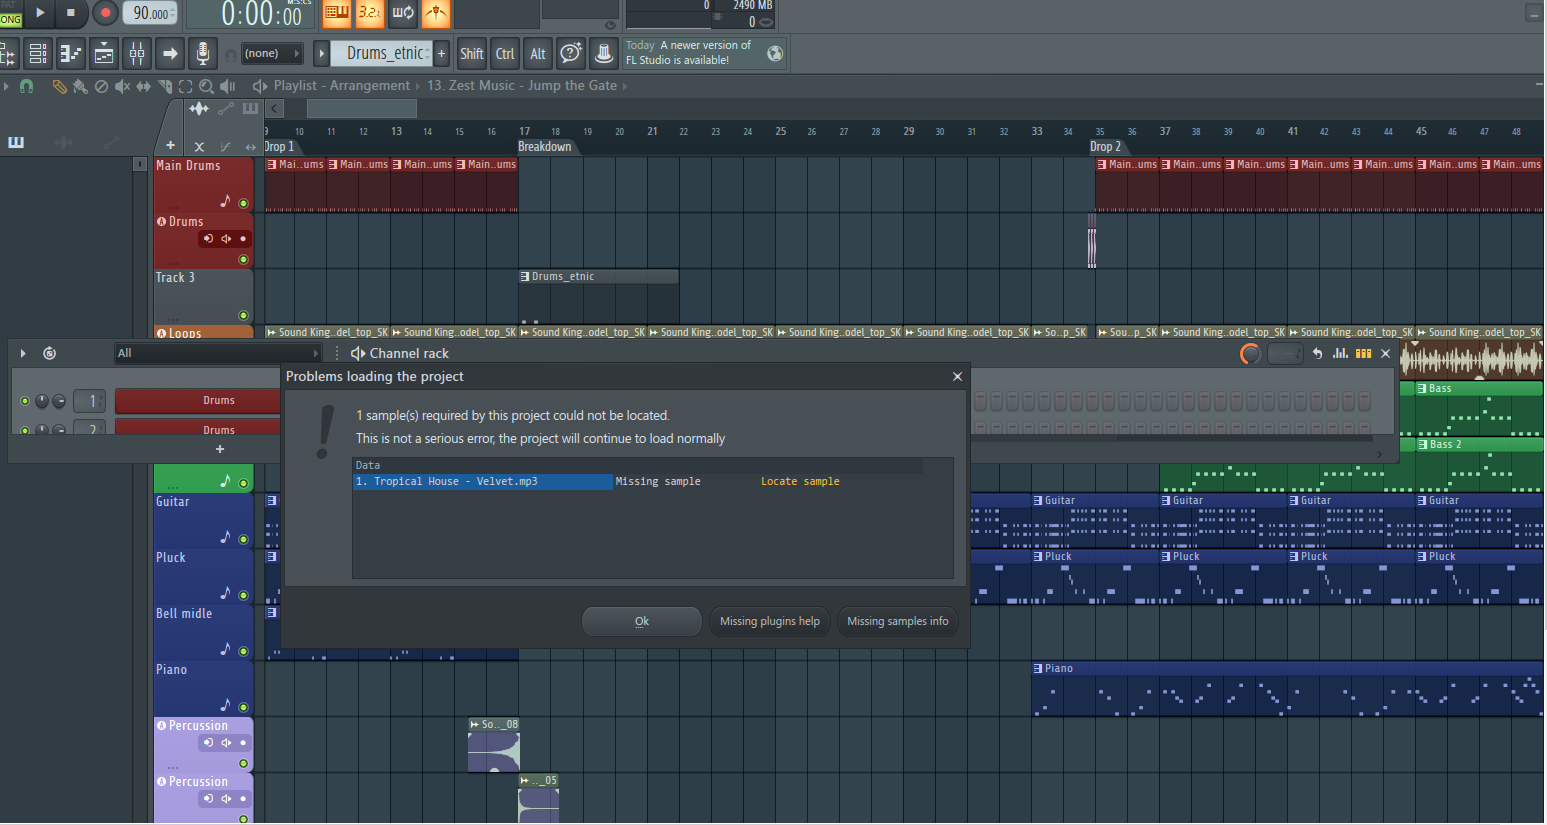This screenshot has height=825, width=1547.
Task: Open '13. Zest Music - Jump the Gate' breadcrumb
Action: 522,86
